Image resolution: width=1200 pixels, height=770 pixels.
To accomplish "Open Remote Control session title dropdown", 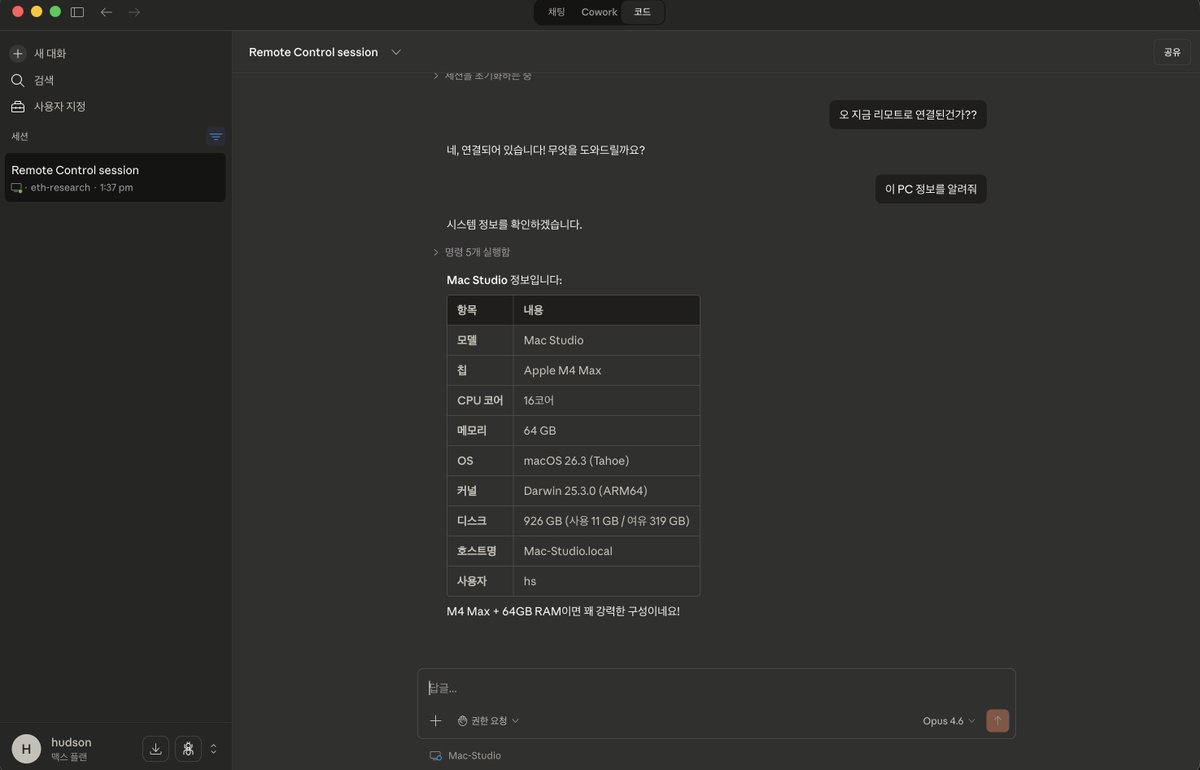I will point(396,52).
